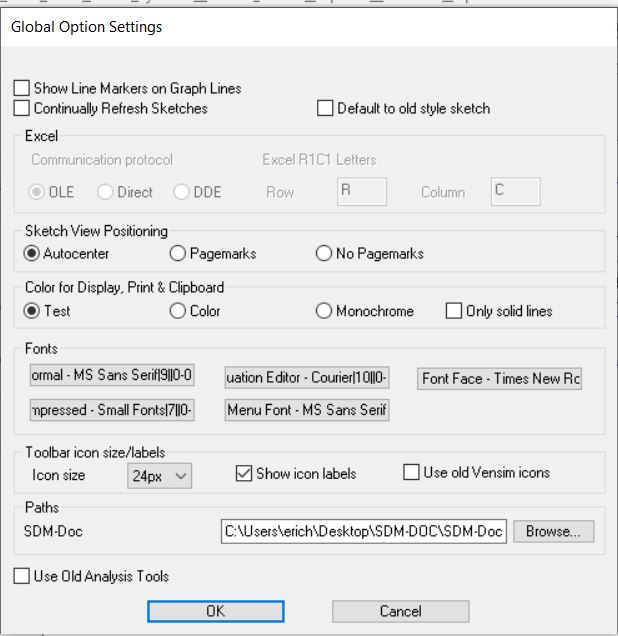
Task: Open Font Face Times New Roman button
Action: 500,379
